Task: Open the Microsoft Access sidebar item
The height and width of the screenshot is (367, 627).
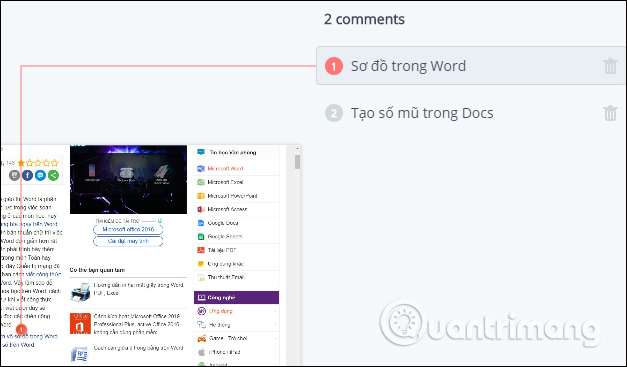Action: tap(236, 209)
